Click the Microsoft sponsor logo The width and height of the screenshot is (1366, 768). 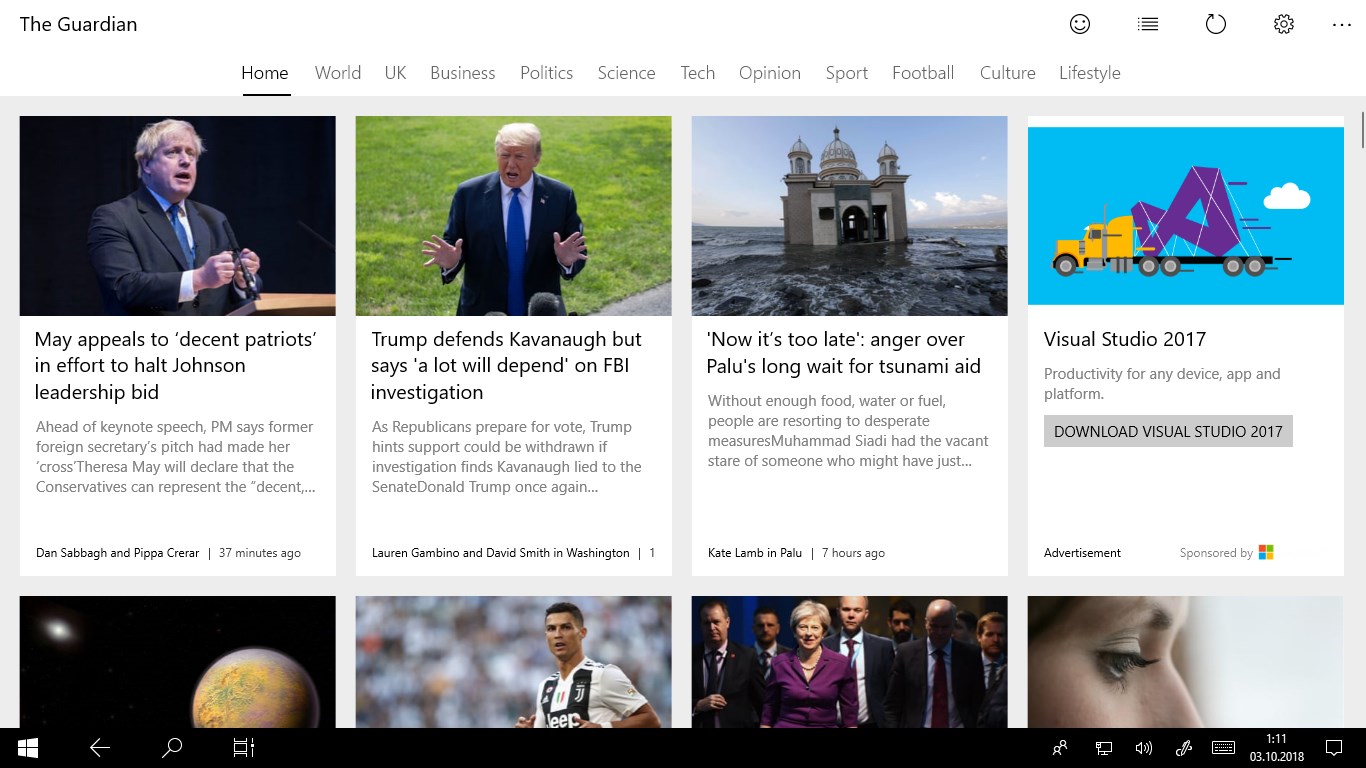pos(1266,552)
